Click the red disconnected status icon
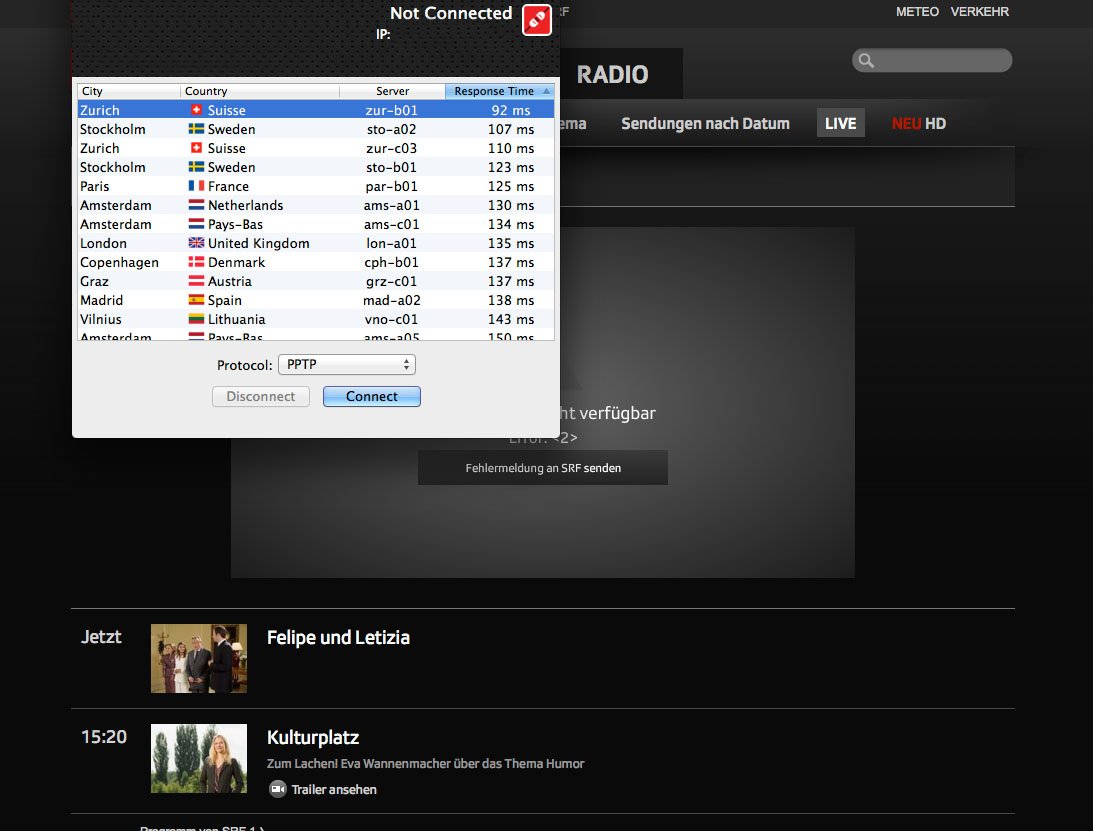This screenshot has height=831, width=1093. pyautogui.click(x=537, y=20)
